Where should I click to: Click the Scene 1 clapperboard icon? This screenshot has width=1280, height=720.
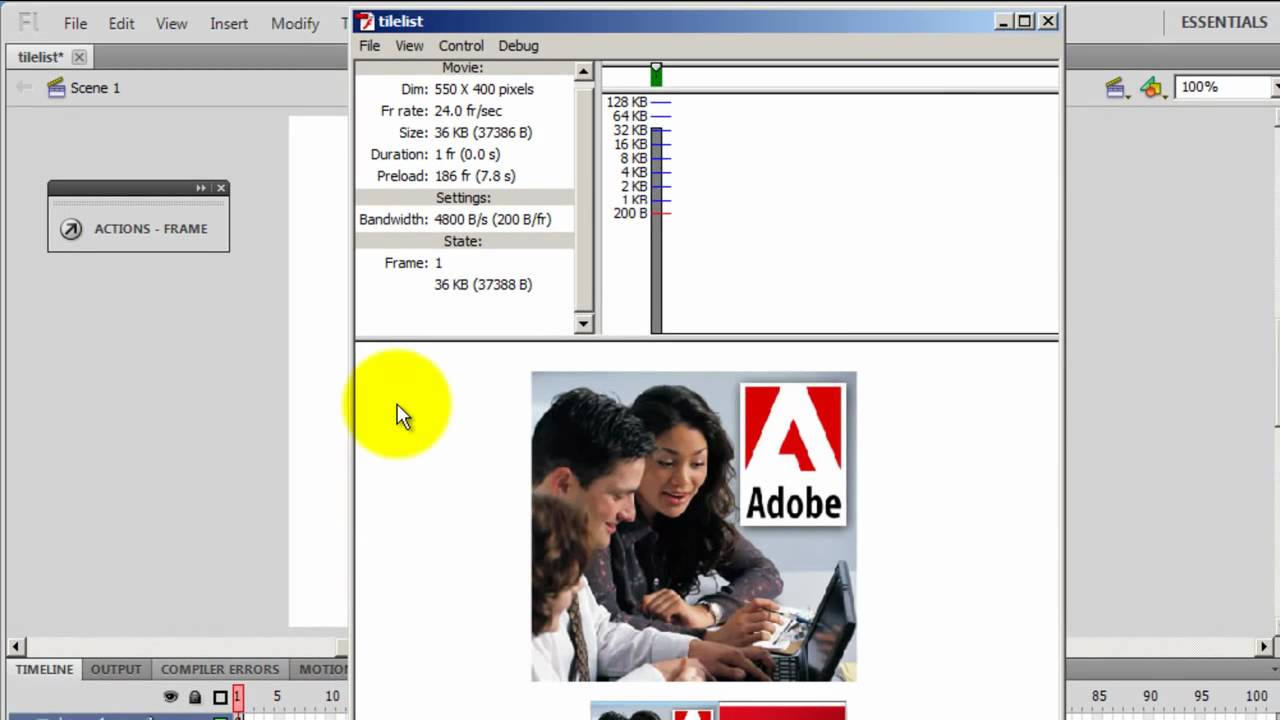(x=56, y=88)
